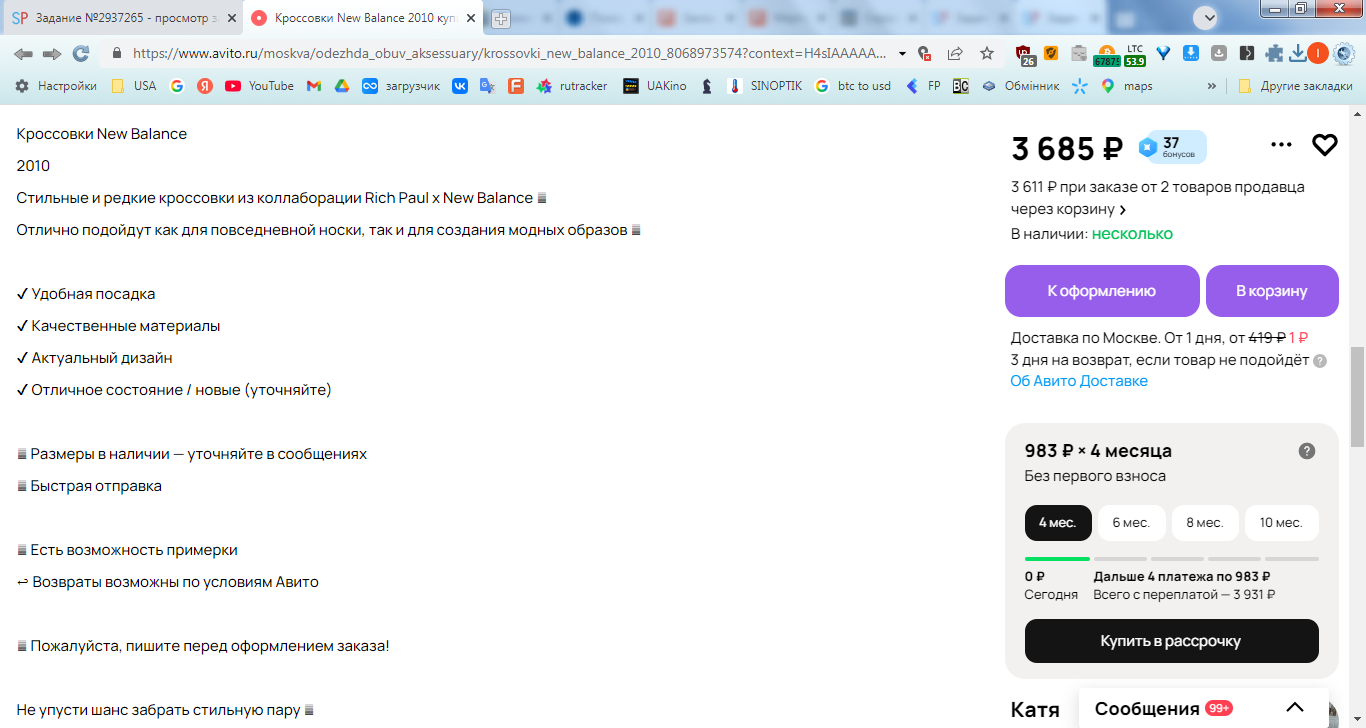Click the 37 bonuses badge
Image resolution: width=1366 pixels, height=728 pixels.
pos(1172,147)
